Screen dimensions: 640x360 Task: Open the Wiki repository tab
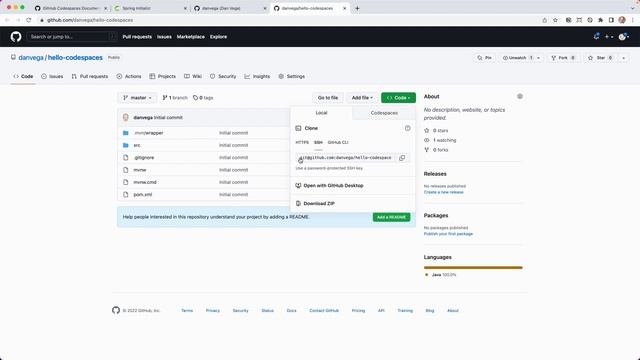point(193,76)
